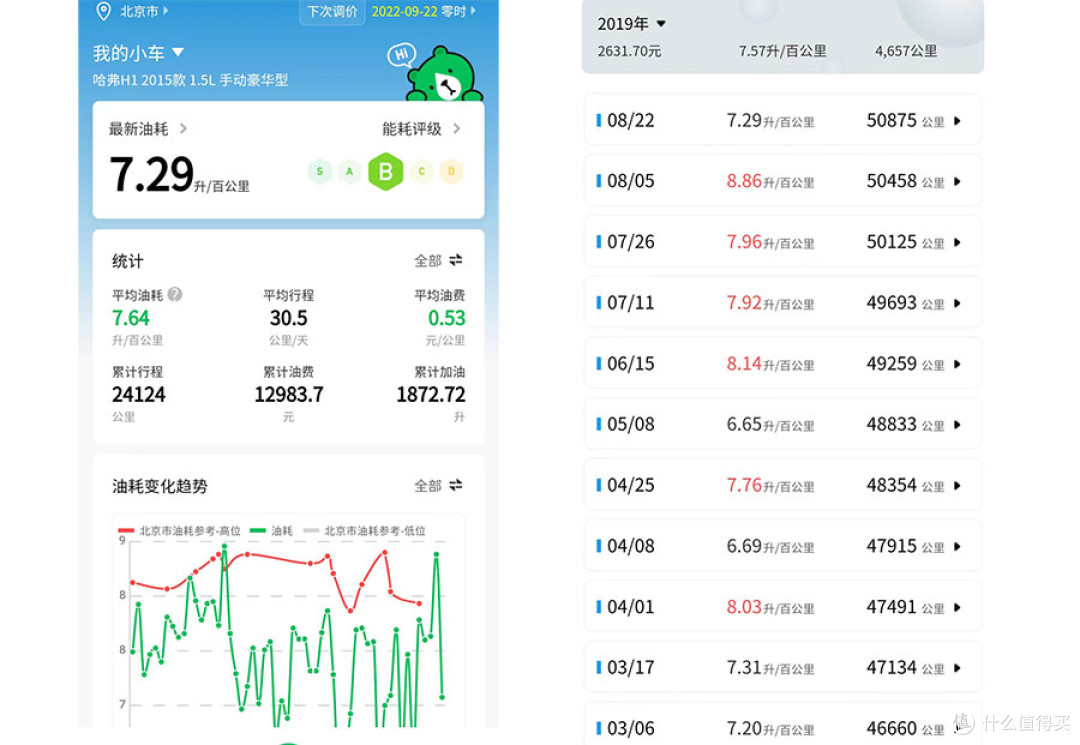Screen dimensions: 1080x745
Task: Select the 4,657公里 yearly distance
Action: pyautogui.click(x=906, y=51)
